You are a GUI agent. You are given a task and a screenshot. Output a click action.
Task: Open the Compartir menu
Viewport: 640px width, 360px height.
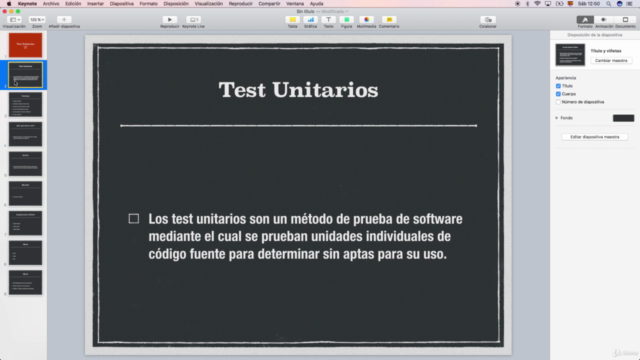pos(269,4)
